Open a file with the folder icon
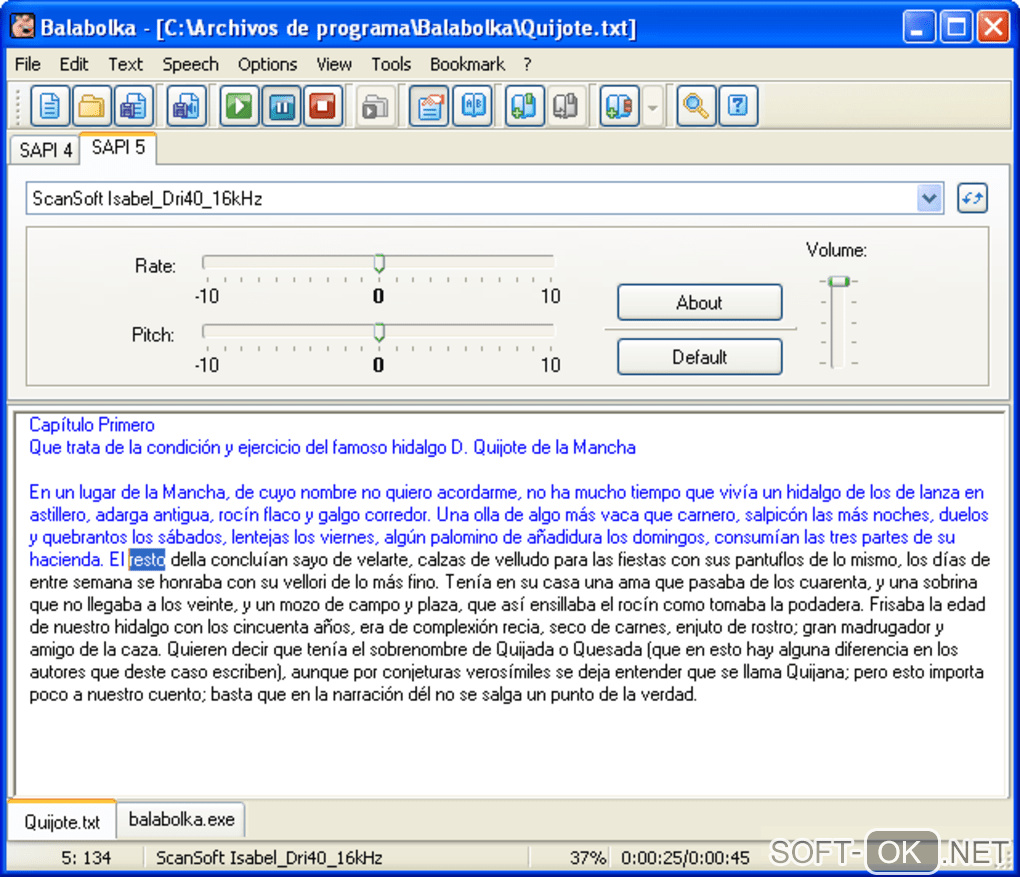Viewport: 1020px width, 877px height. coord(91,106)
